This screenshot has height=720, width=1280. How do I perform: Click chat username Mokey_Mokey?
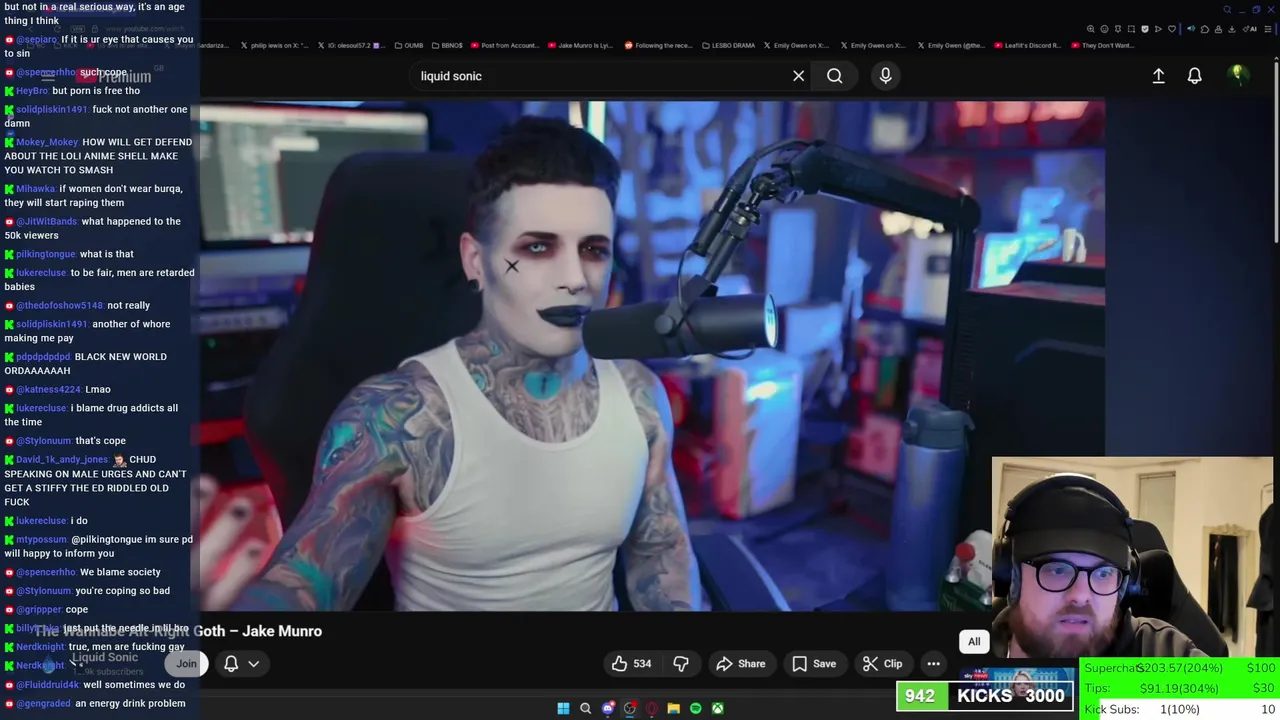pyautogui.click(x=47, y=142)
